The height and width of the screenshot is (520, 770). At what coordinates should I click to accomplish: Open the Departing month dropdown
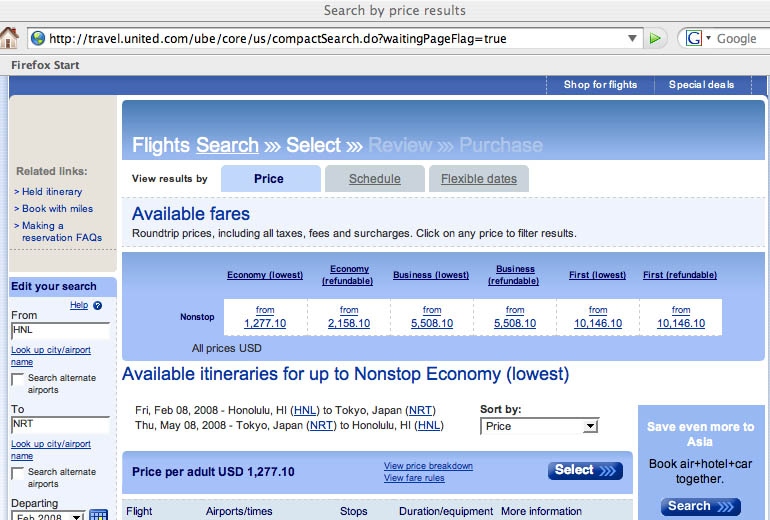click(x=48, y=516)
